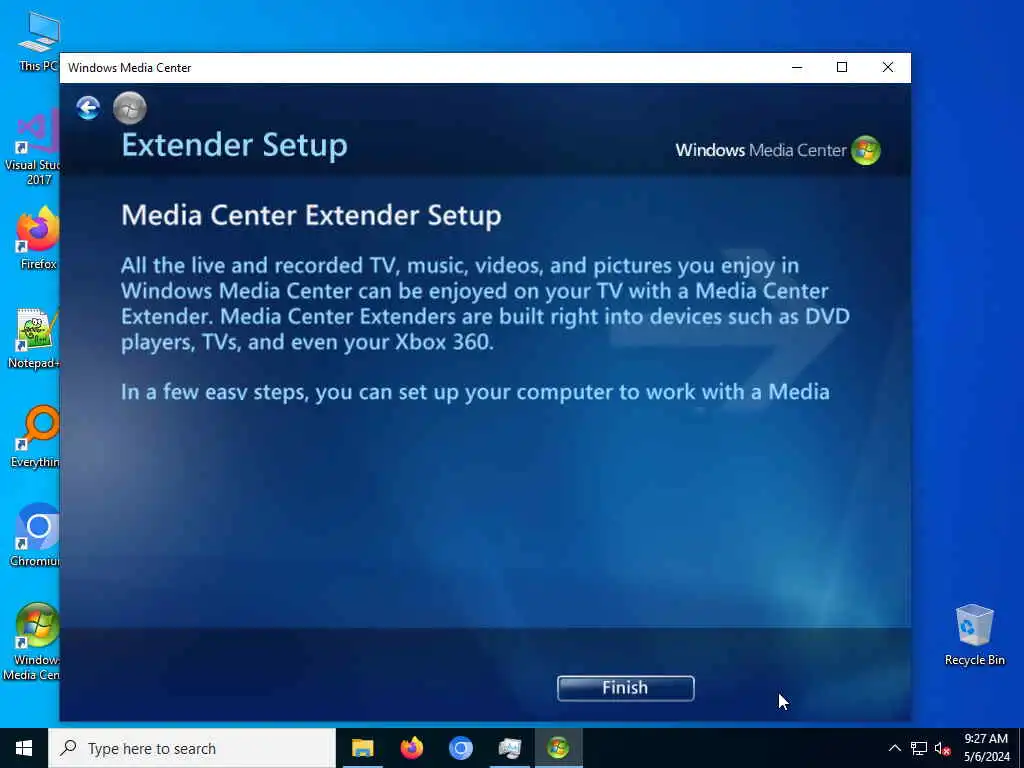Launch Chromium from desktop shortcut
This screenshot has width=1024, height=768.
[x=35, y=534]
